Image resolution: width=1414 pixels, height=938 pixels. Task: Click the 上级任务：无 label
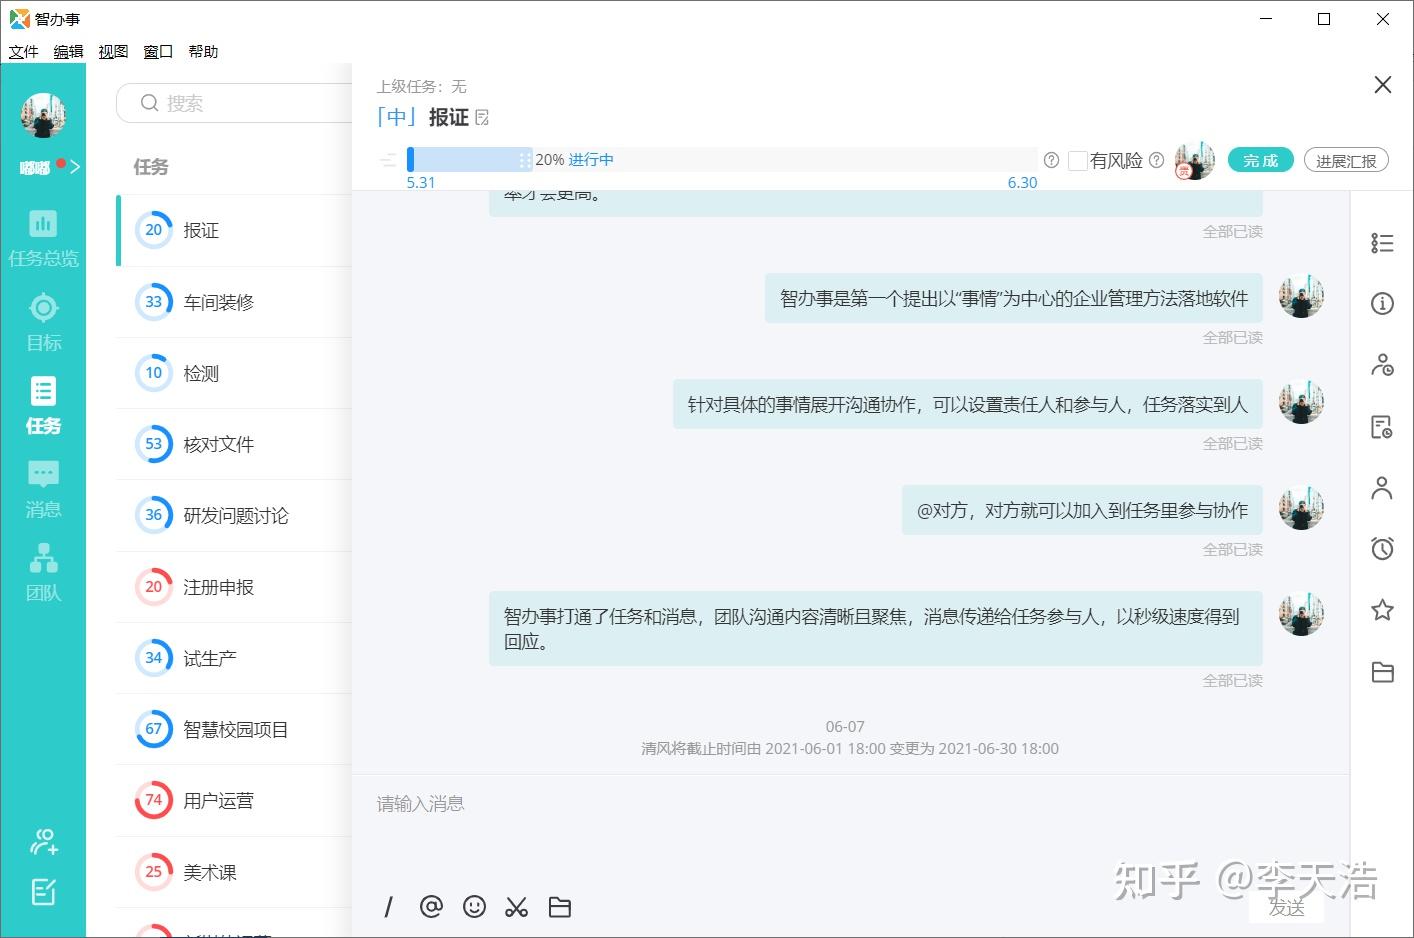(x=422, y=87)
